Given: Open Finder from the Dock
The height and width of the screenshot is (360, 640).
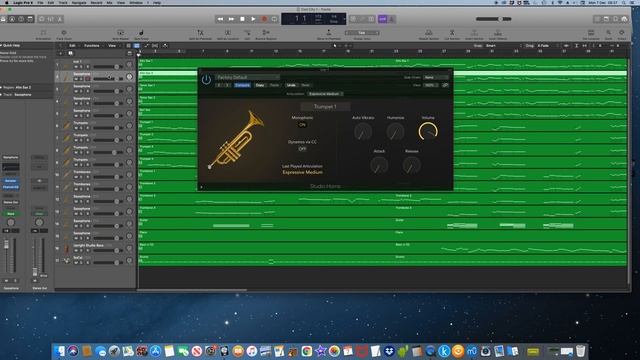Looking at the screenshot, I should click(x=60, y=351).
